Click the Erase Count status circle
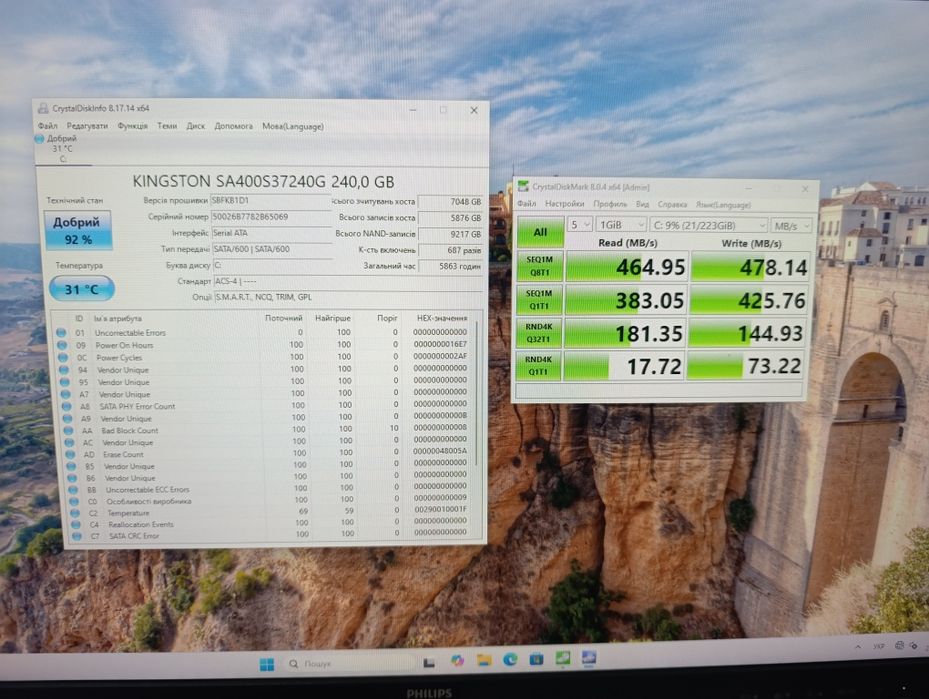The height and width of the screenshot is (699, 929). [71, 454]
